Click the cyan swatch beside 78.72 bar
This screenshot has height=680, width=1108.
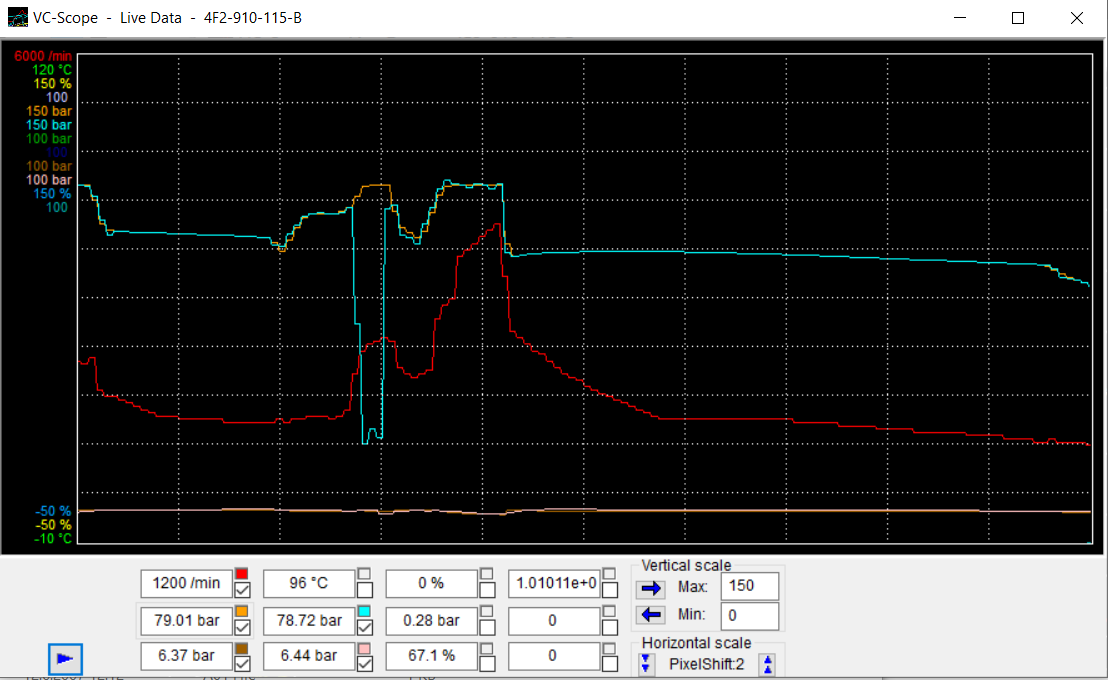(x=364, y=611)
